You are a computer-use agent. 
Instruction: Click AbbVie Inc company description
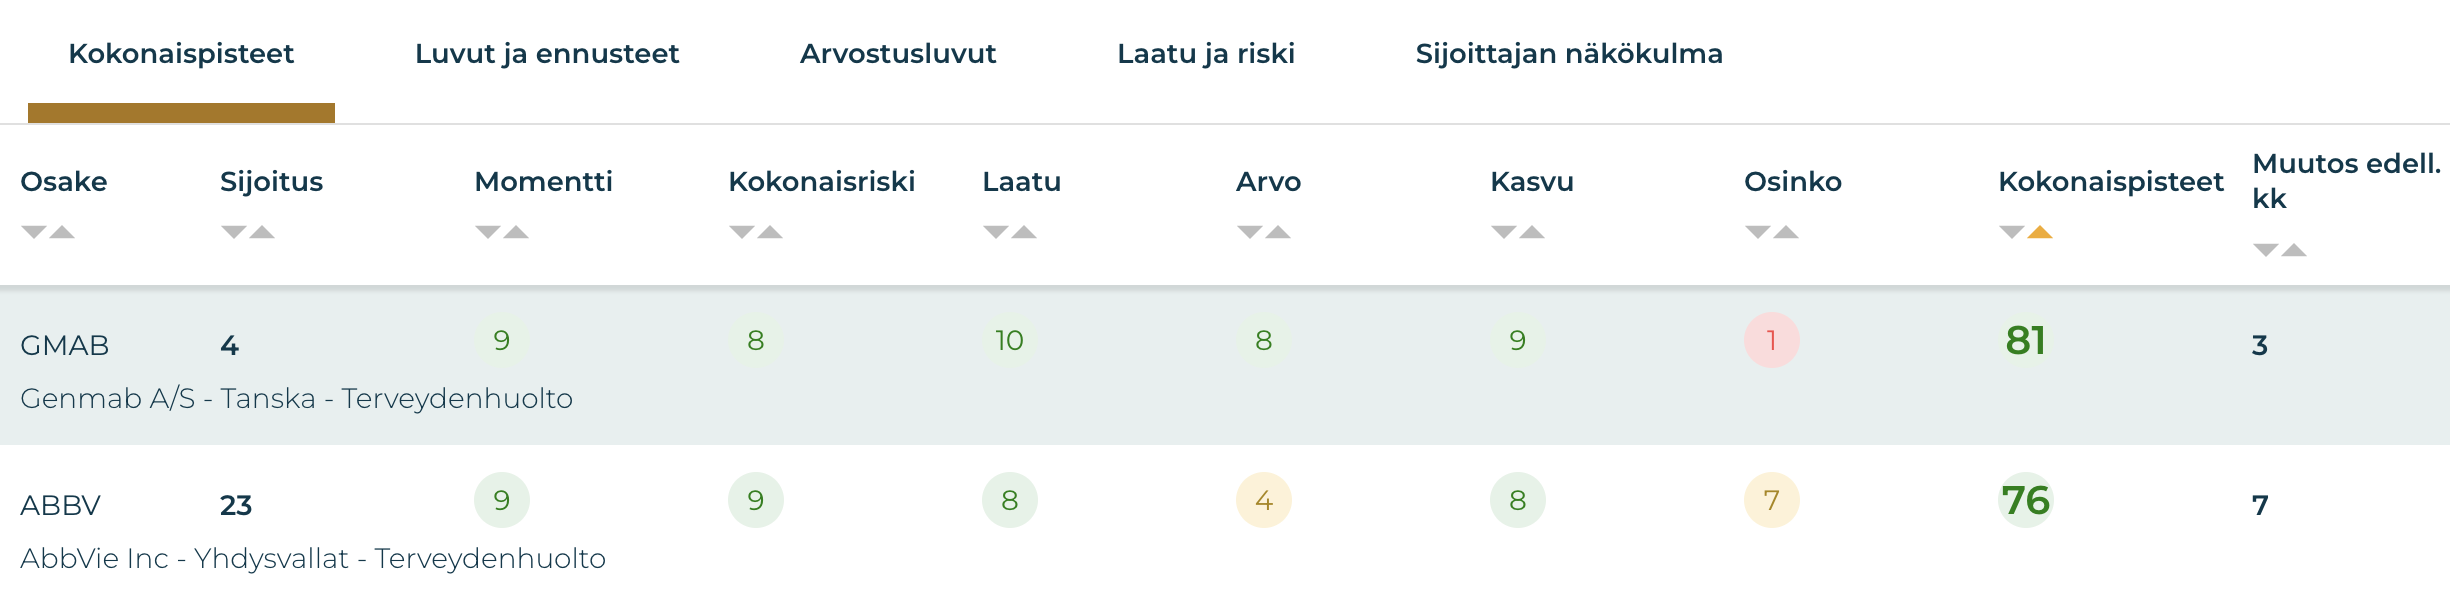(x=313, y=558)
